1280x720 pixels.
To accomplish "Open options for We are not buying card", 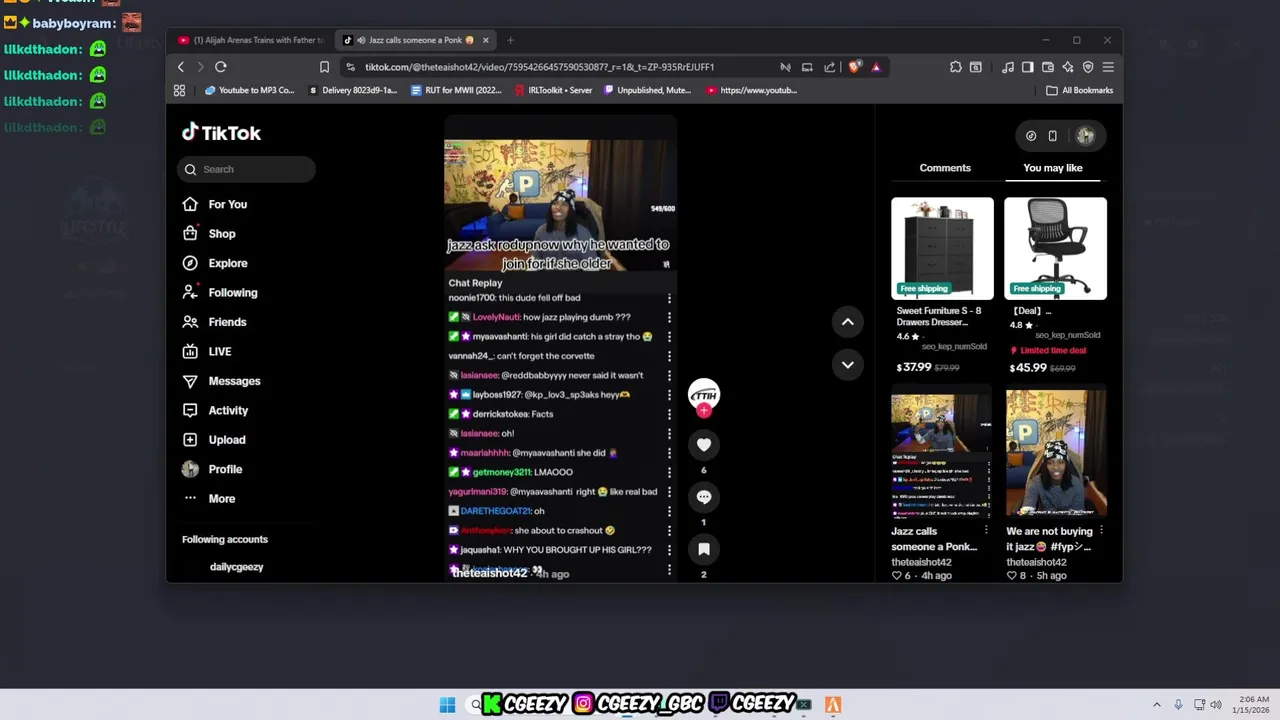I will [x=1101, y=531].
